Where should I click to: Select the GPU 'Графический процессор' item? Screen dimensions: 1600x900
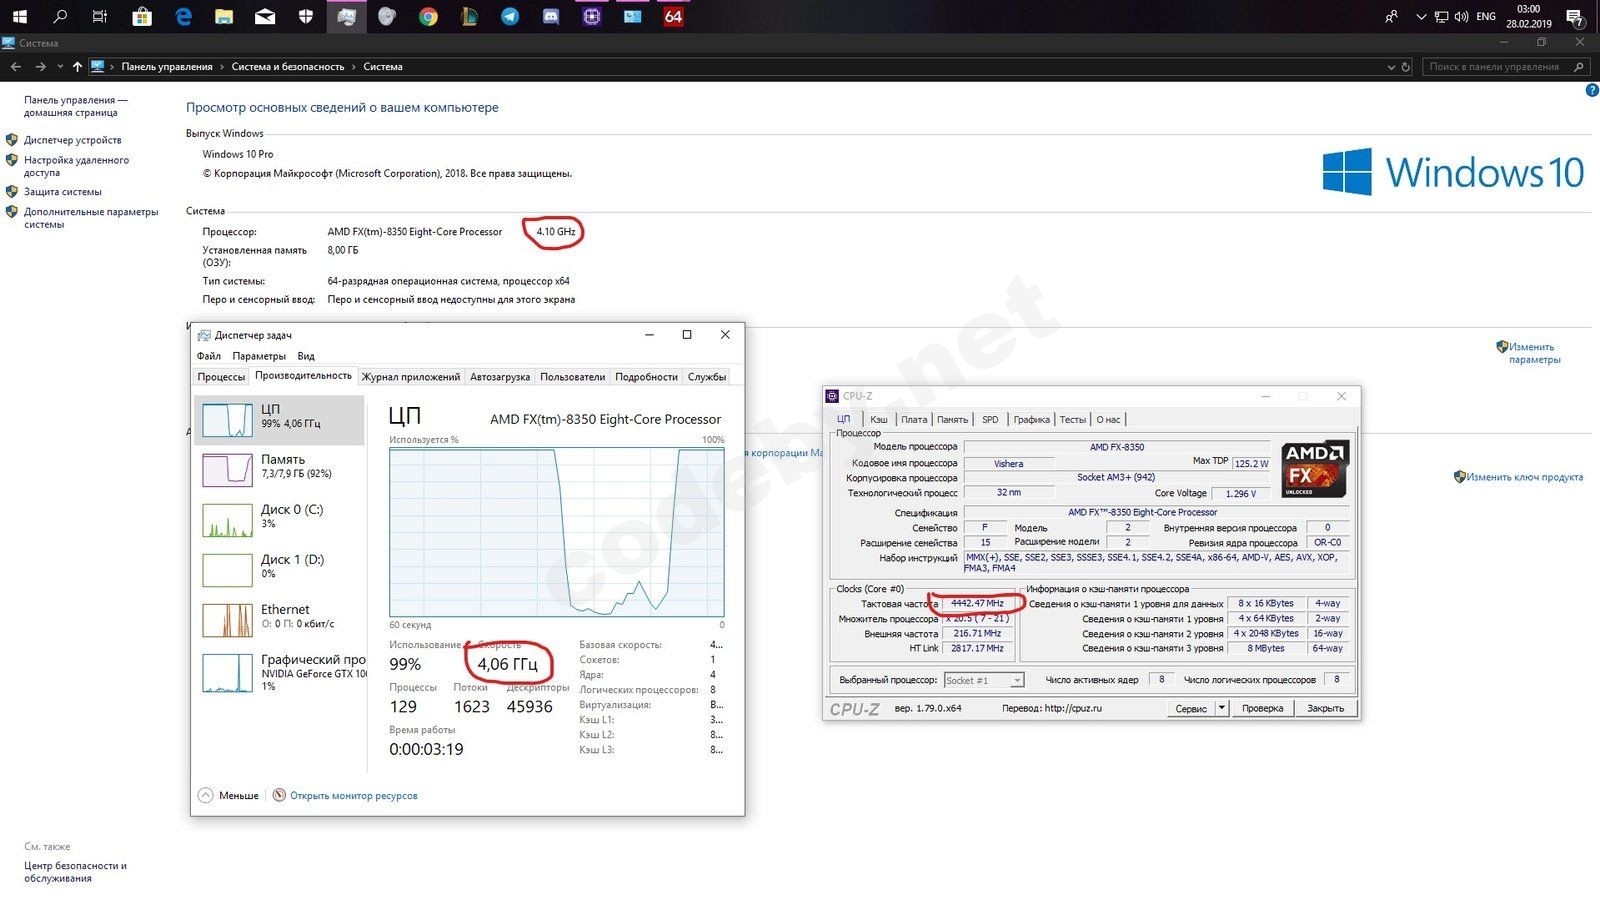279,672
